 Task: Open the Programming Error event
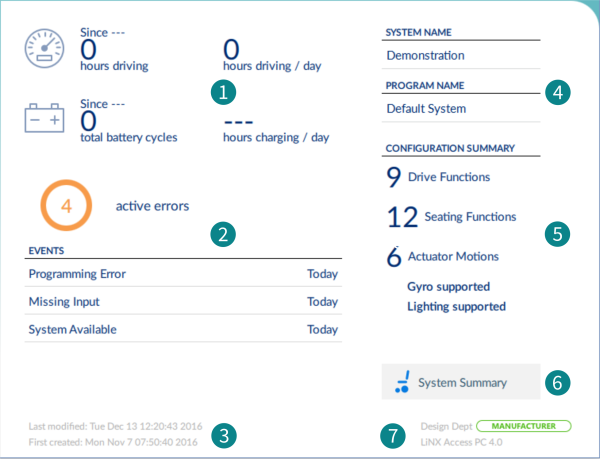tap(183, 274)
